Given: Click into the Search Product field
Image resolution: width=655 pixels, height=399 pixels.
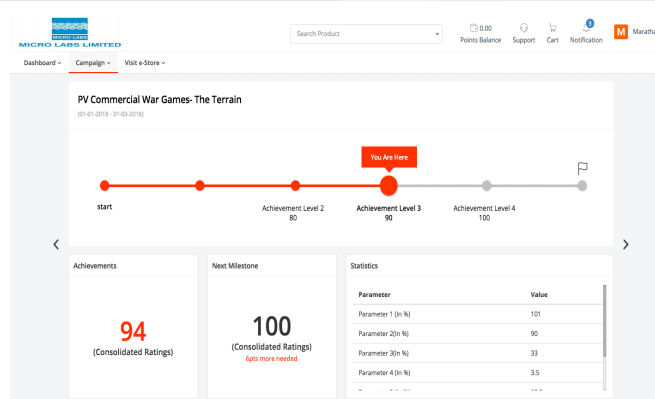Looking at the screenshot, I should [x=362, y=34].
